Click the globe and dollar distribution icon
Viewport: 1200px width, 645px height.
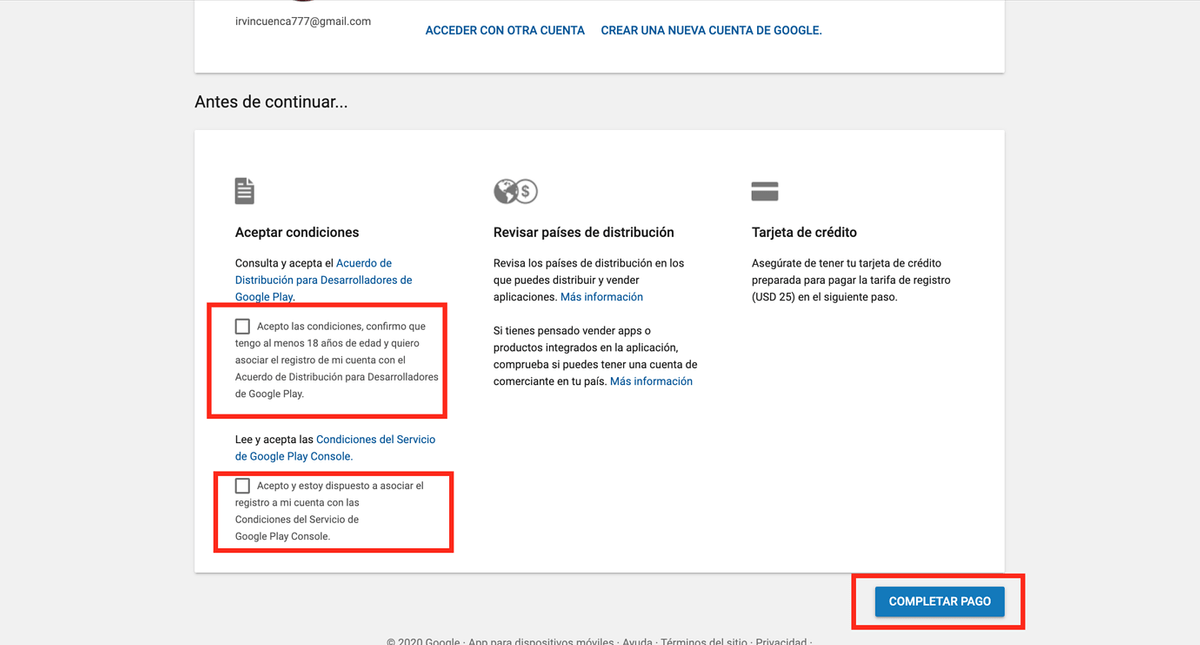(x=515, y=191)
